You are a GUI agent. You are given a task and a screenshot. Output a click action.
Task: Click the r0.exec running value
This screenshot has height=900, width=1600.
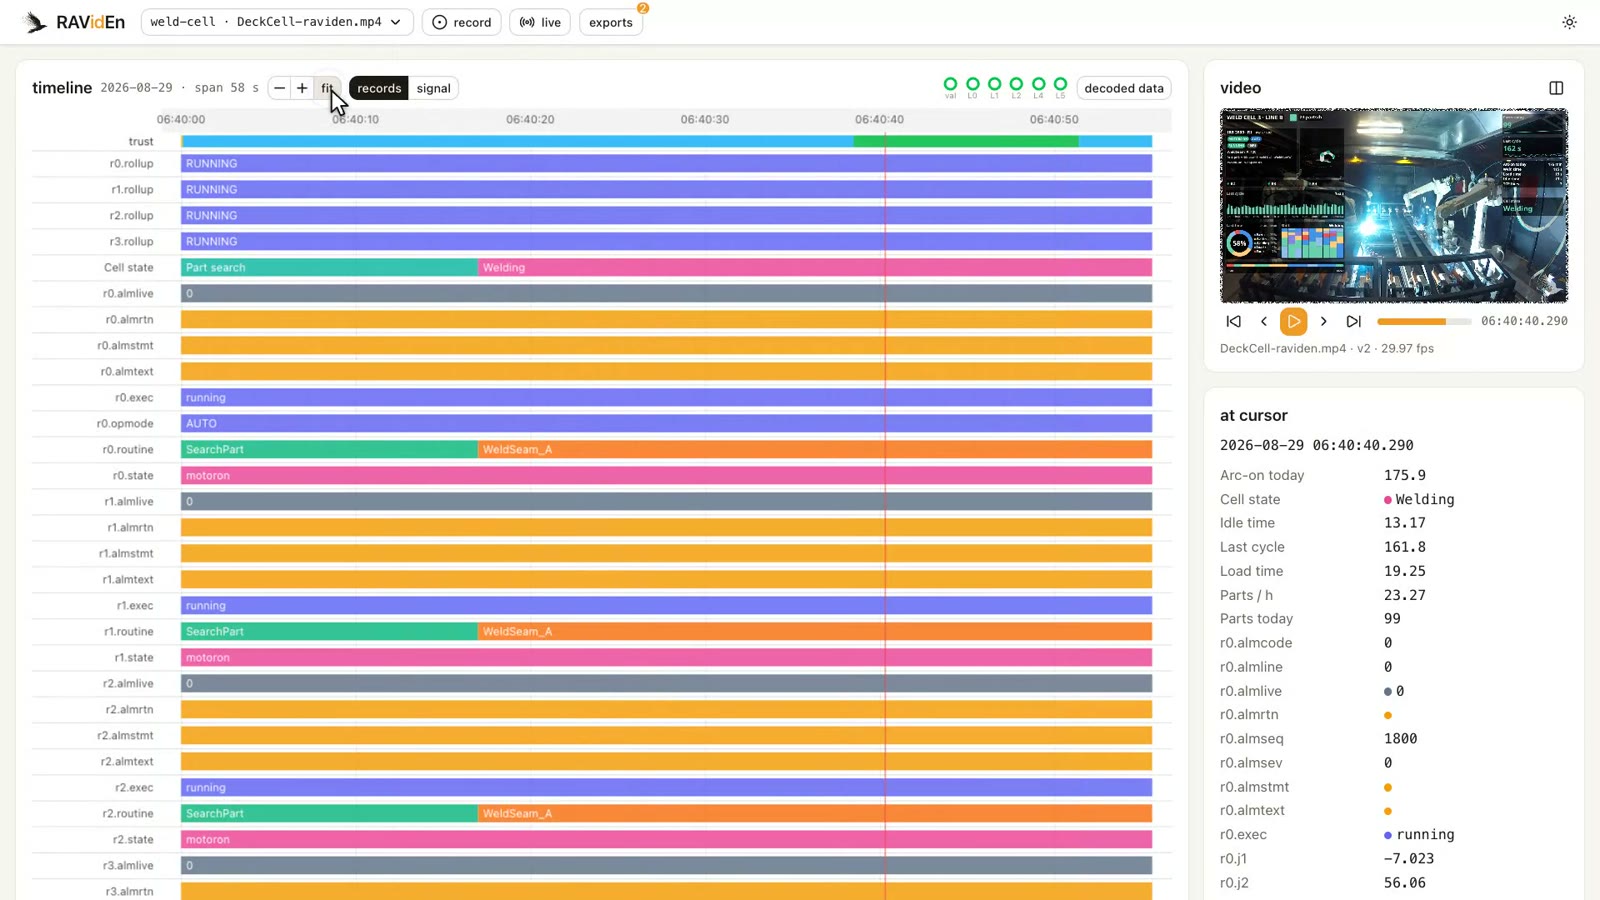coord(1419,834)
